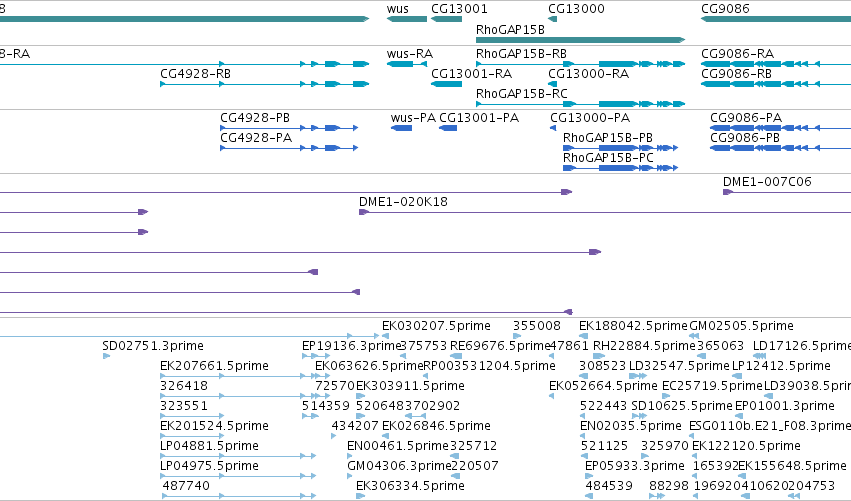Select EST EN00461.5prime
This screenshot has width=851, height=501.
click(398, 446)
